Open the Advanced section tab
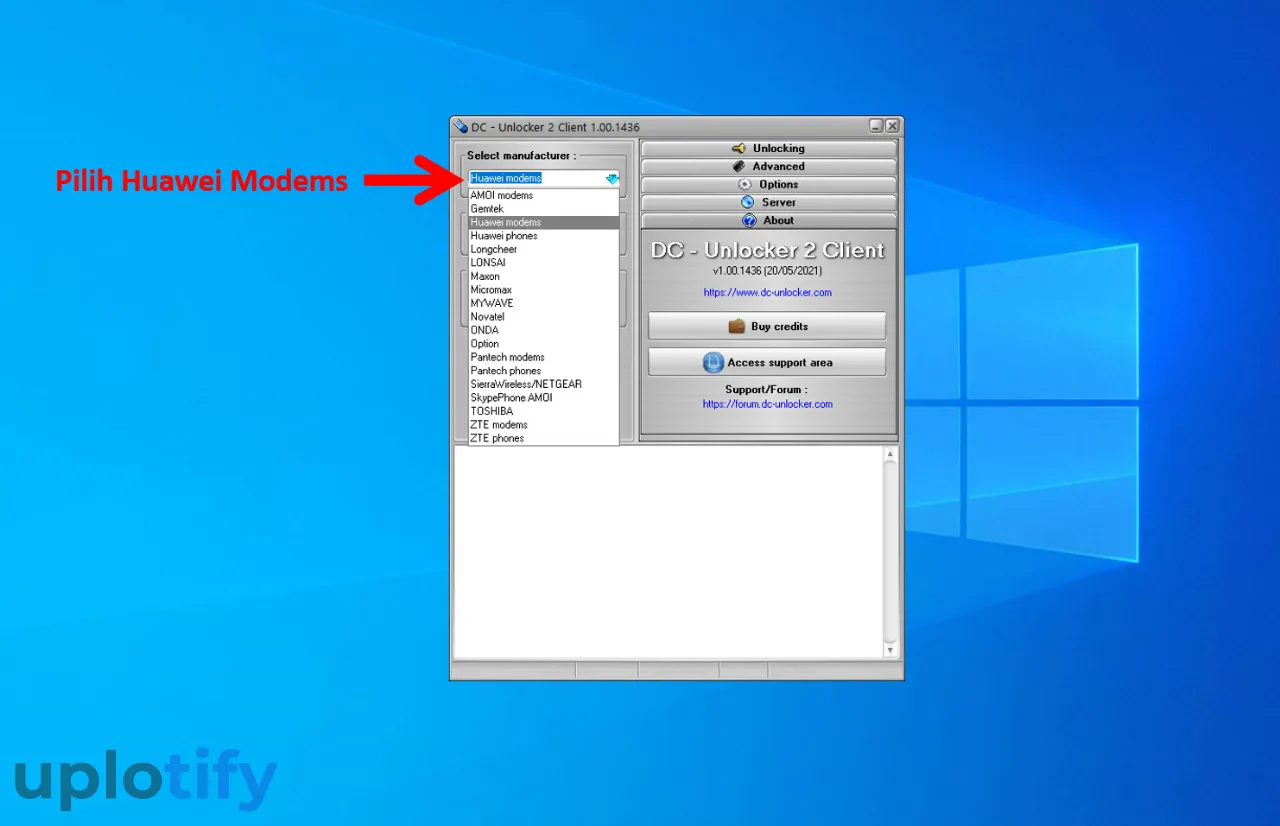 [768, 167]
